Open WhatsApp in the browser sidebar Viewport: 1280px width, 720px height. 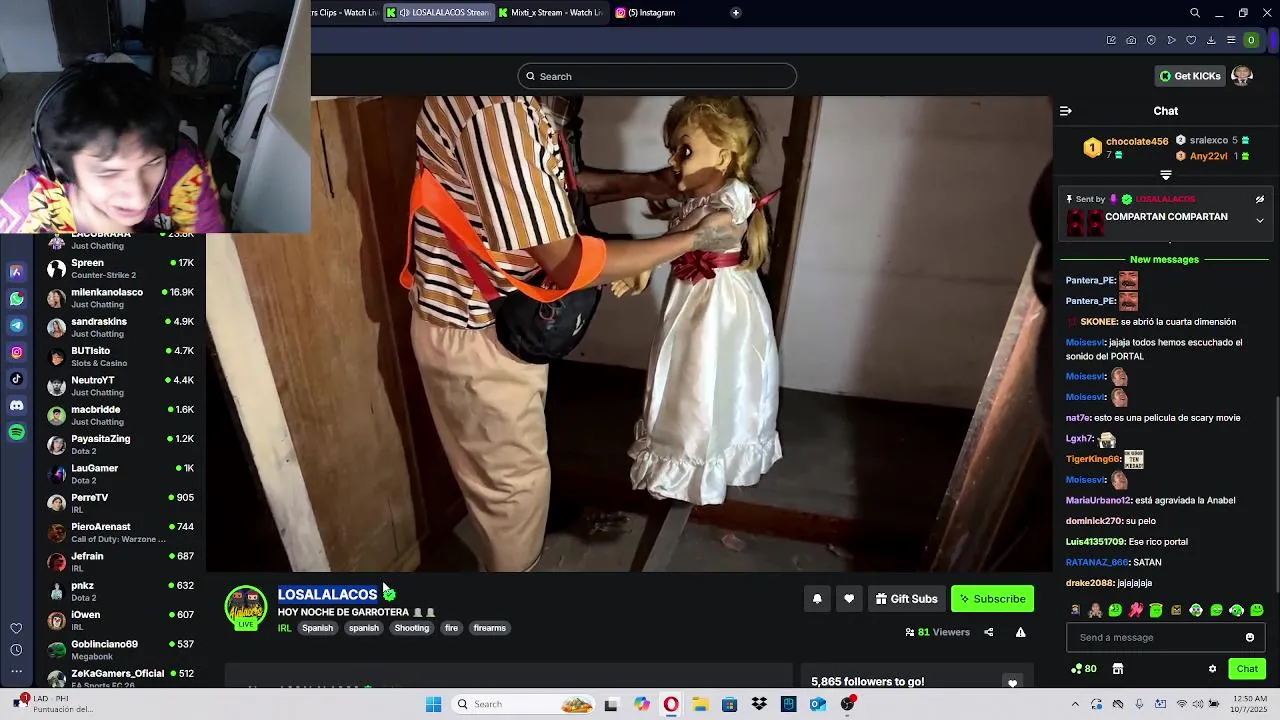tap(17, 299)
